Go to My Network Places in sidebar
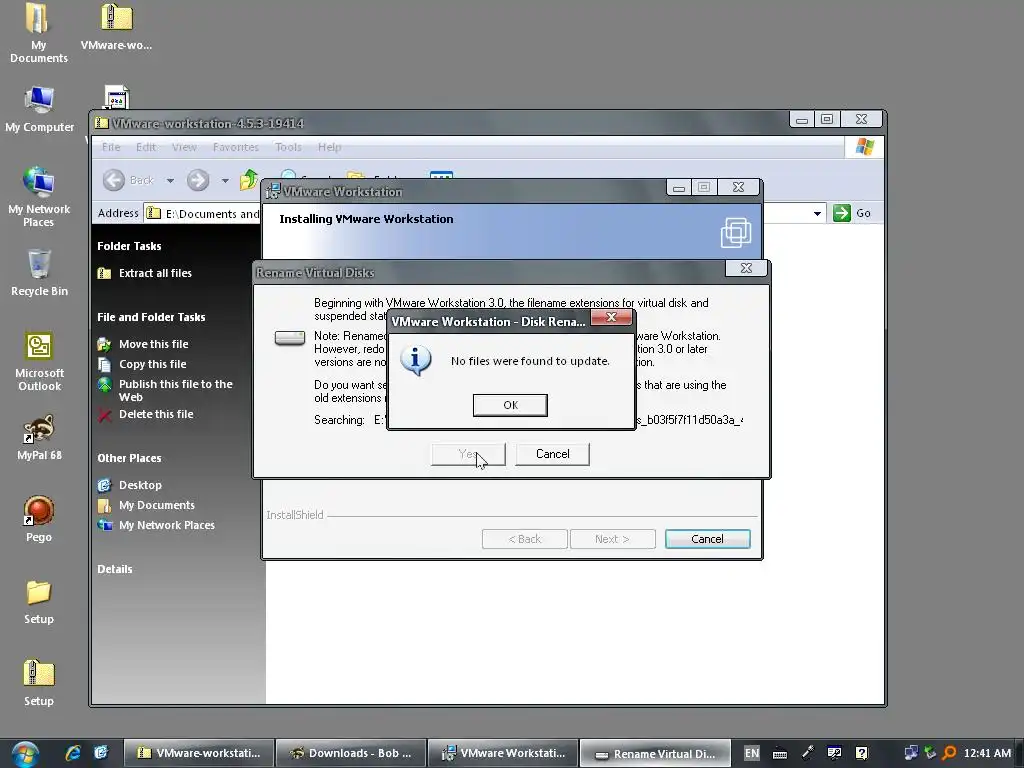 [x=167, y=525]
